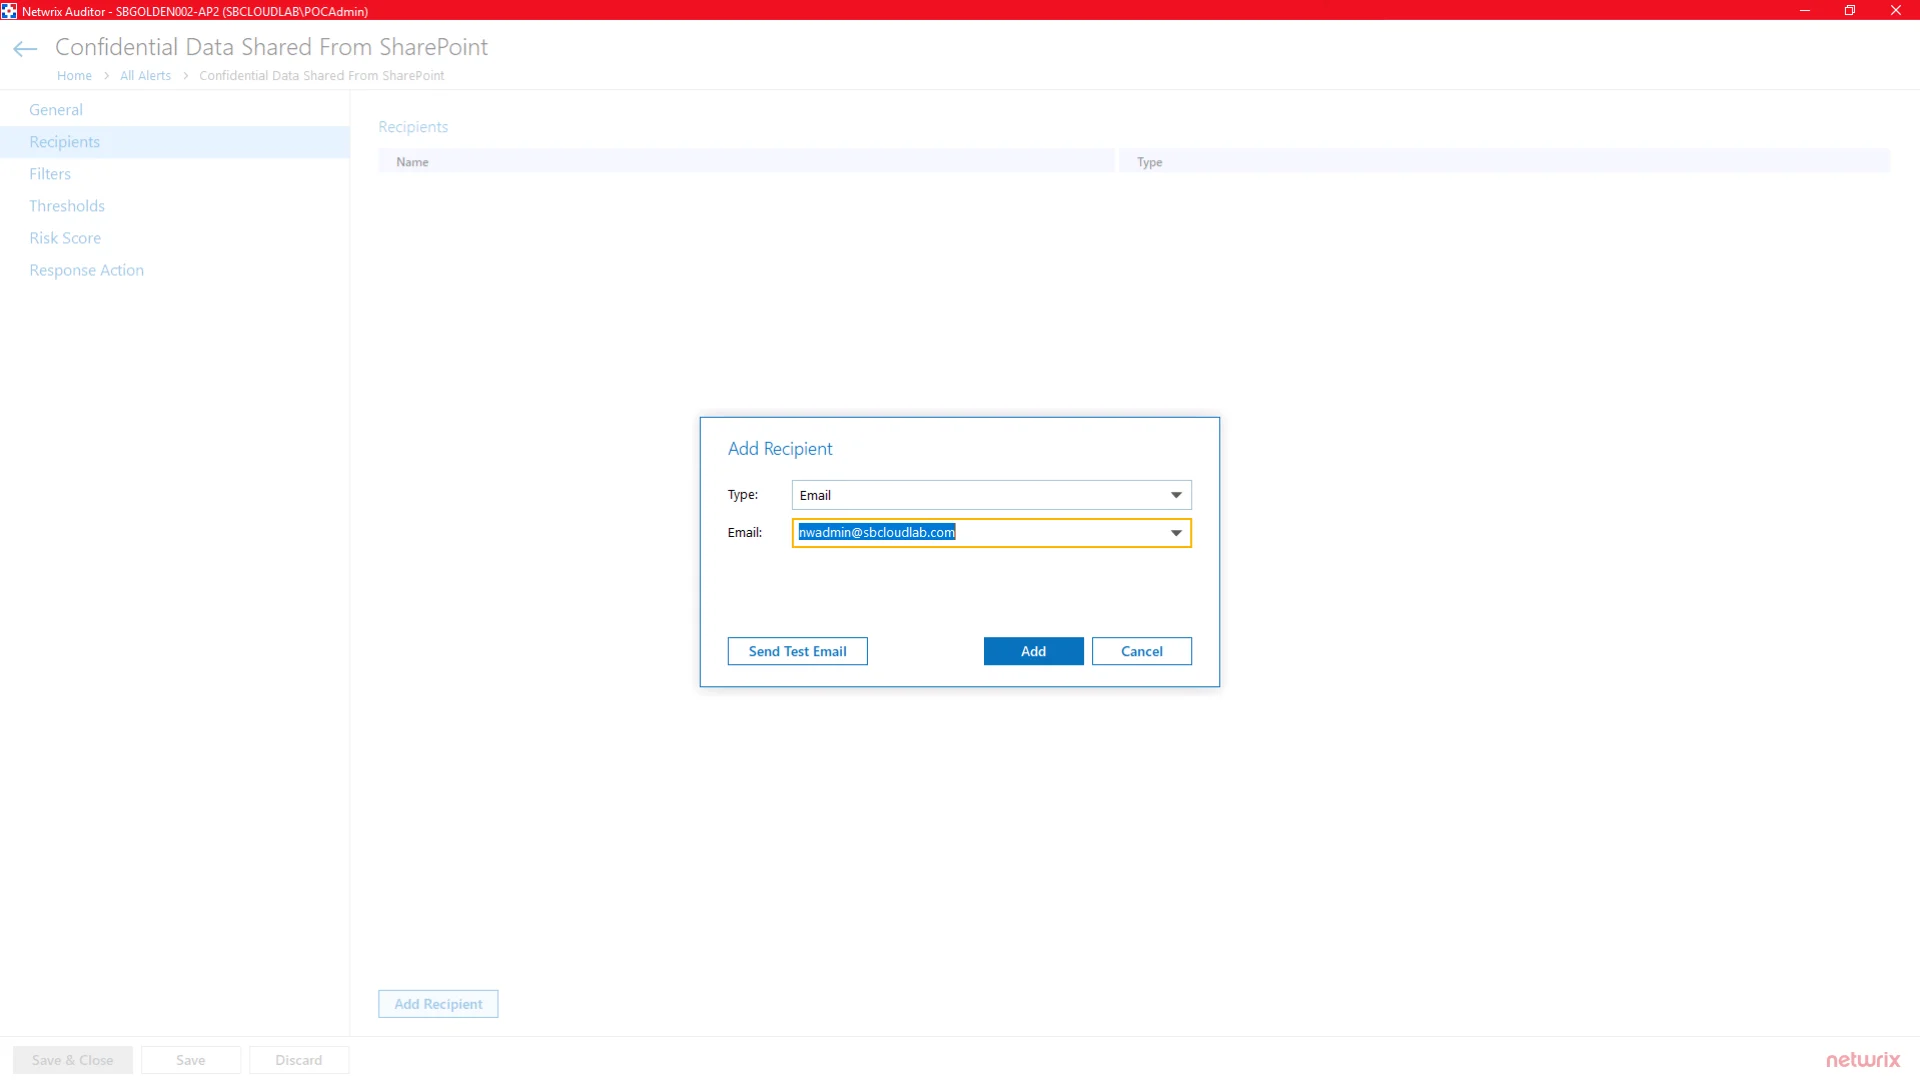Click the 'Email:' label
1920x1080 pixels.
point(745,533)
